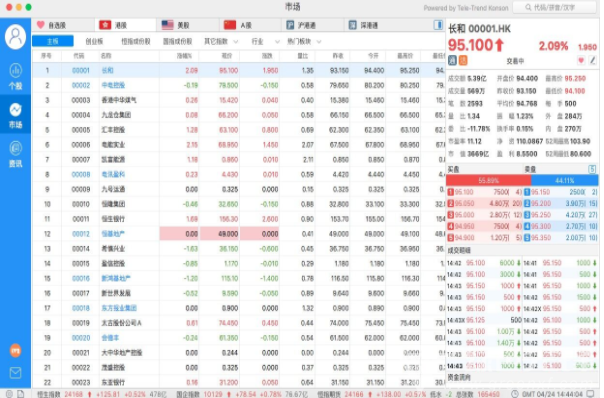The image size is (604, 398).
Task: Switch to the 自选股 watchlist tab
Action: tap(63, 25)
